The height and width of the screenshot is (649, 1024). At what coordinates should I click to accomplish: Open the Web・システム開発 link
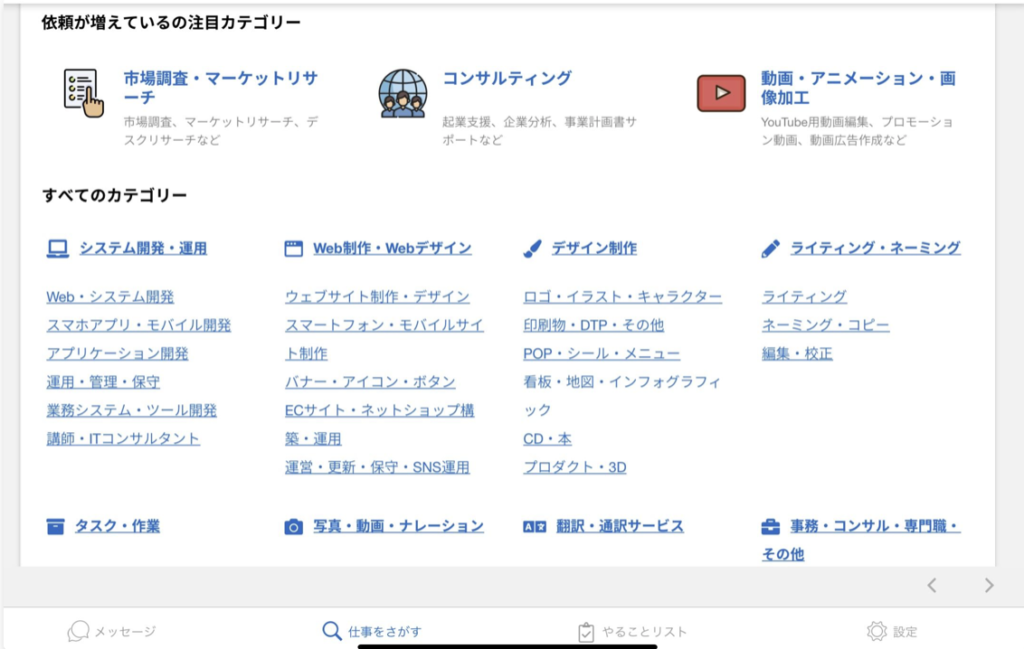click(110, 297)
